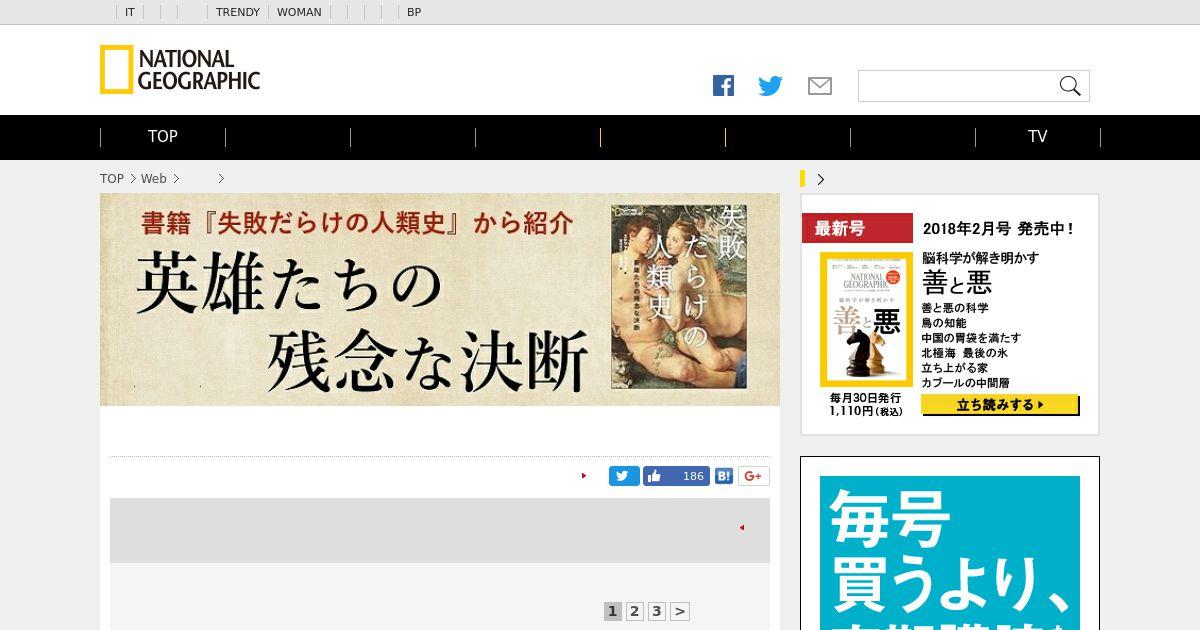Click the yellow 立ち読みする button
Screen dimensions: 1200x630
pos(1000,405)
